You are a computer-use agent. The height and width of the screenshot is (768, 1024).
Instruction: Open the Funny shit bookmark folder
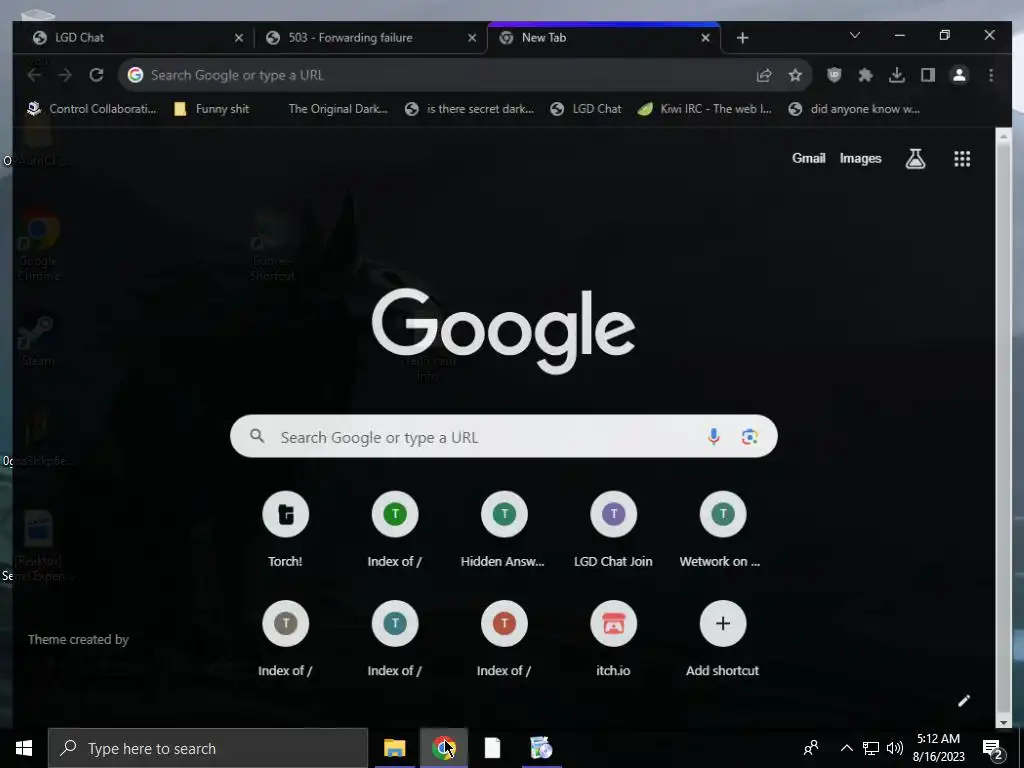coord(212,109)
